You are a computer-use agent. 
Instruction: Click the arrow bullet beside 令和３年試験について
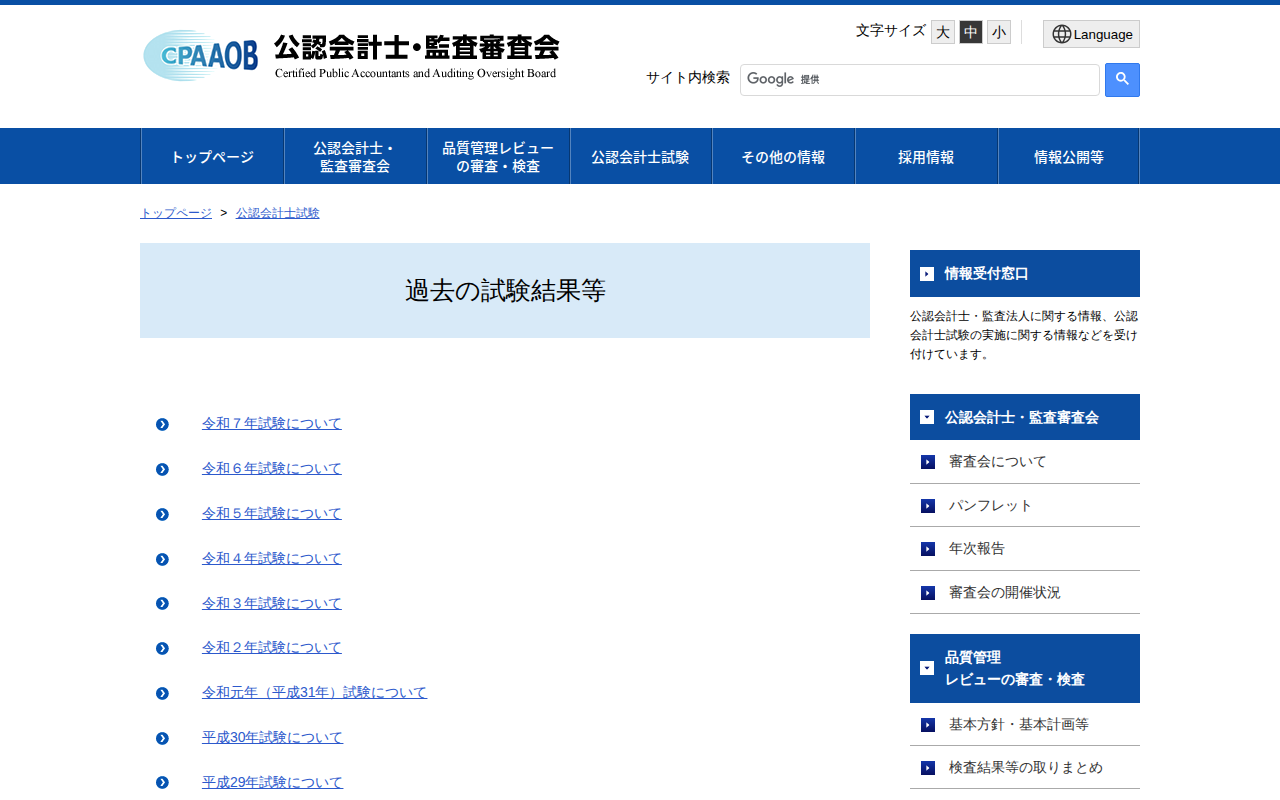[162, 604]
